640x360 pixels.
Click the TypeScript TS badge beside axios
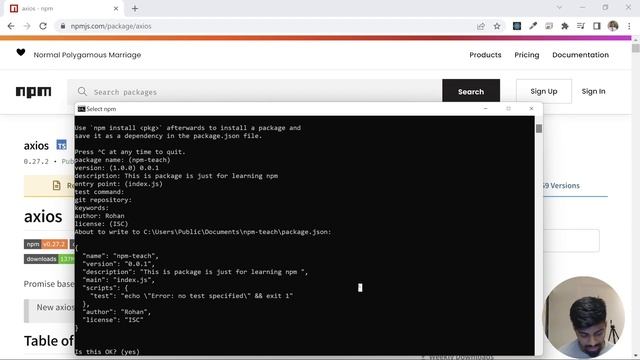click(x=61, y=145)
